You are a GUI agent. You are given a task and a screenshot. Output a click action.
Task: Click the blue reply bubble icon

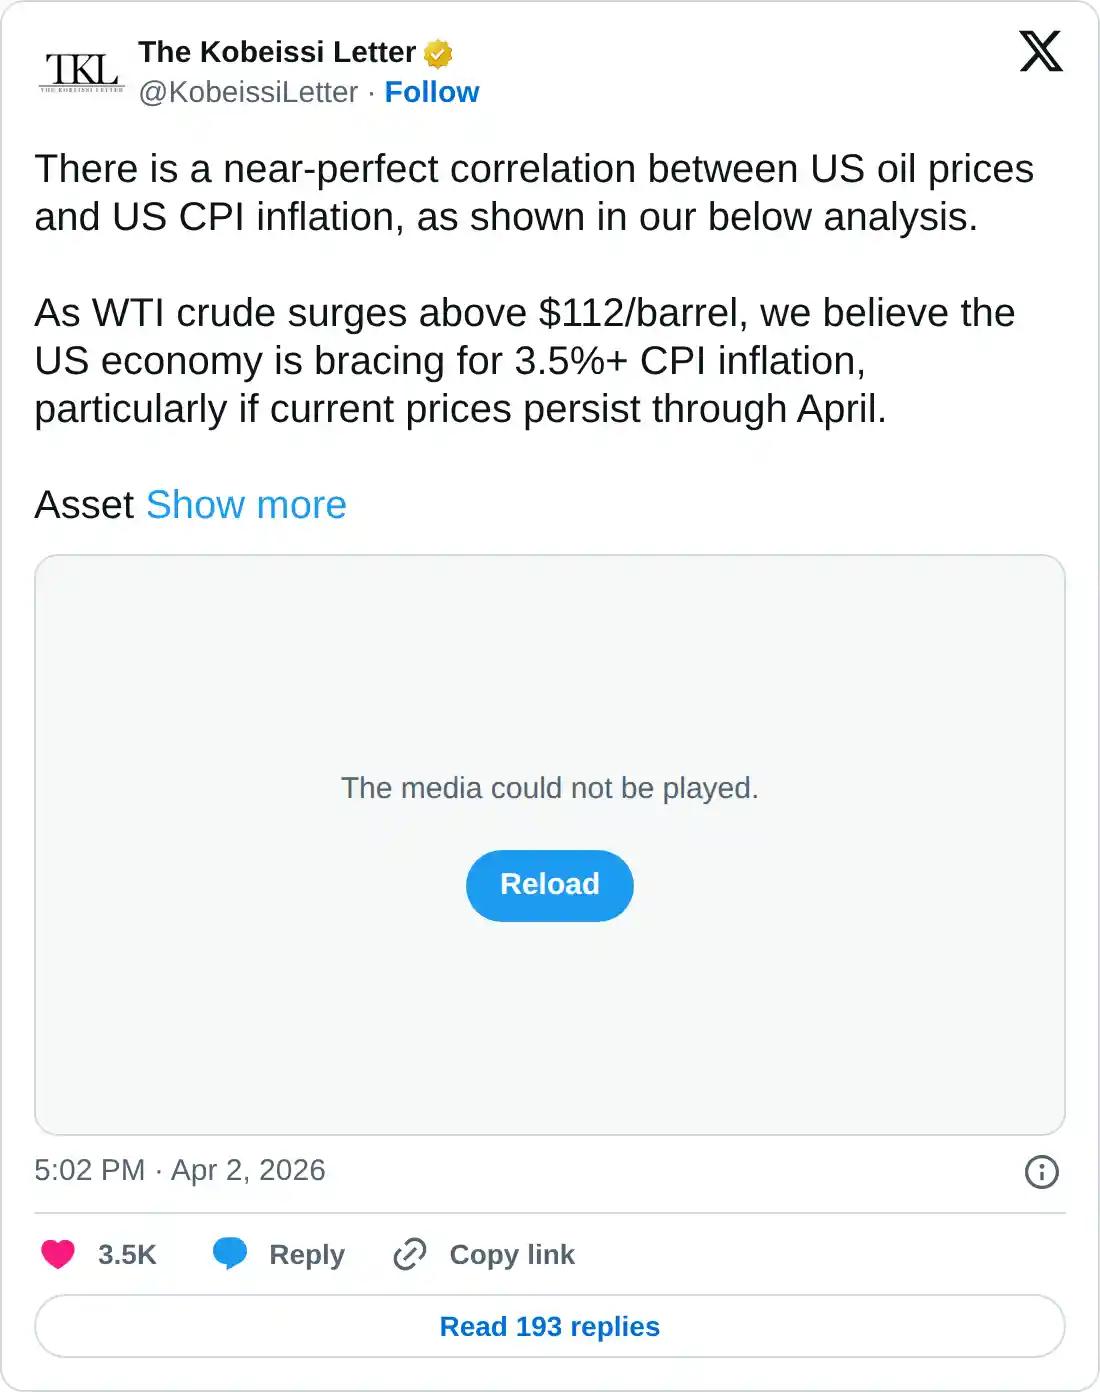[x=230, y=1254]
